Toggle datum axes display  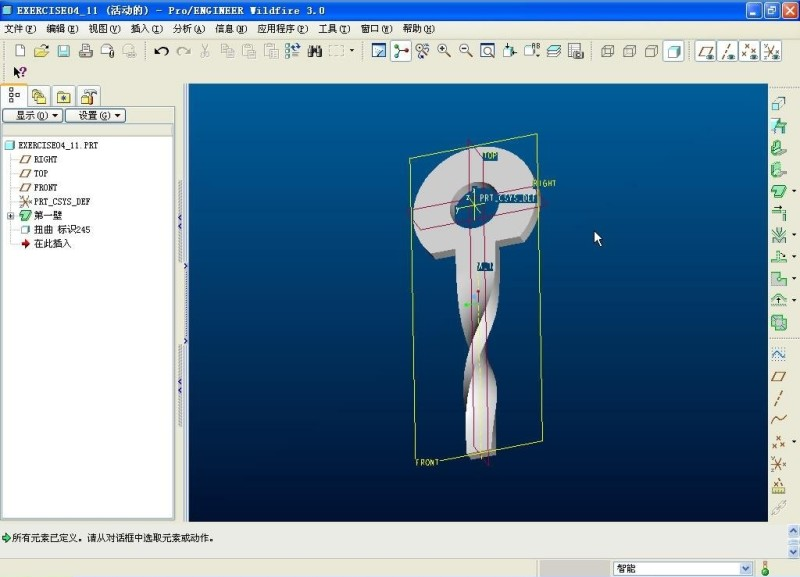click(727, 51)
